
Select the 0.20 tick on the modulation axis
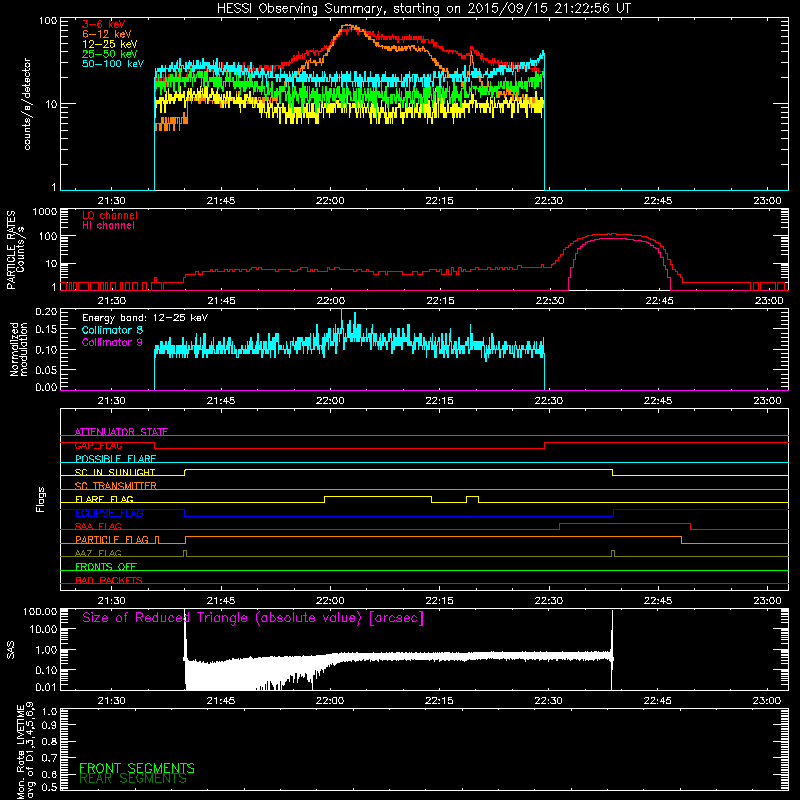46,312
